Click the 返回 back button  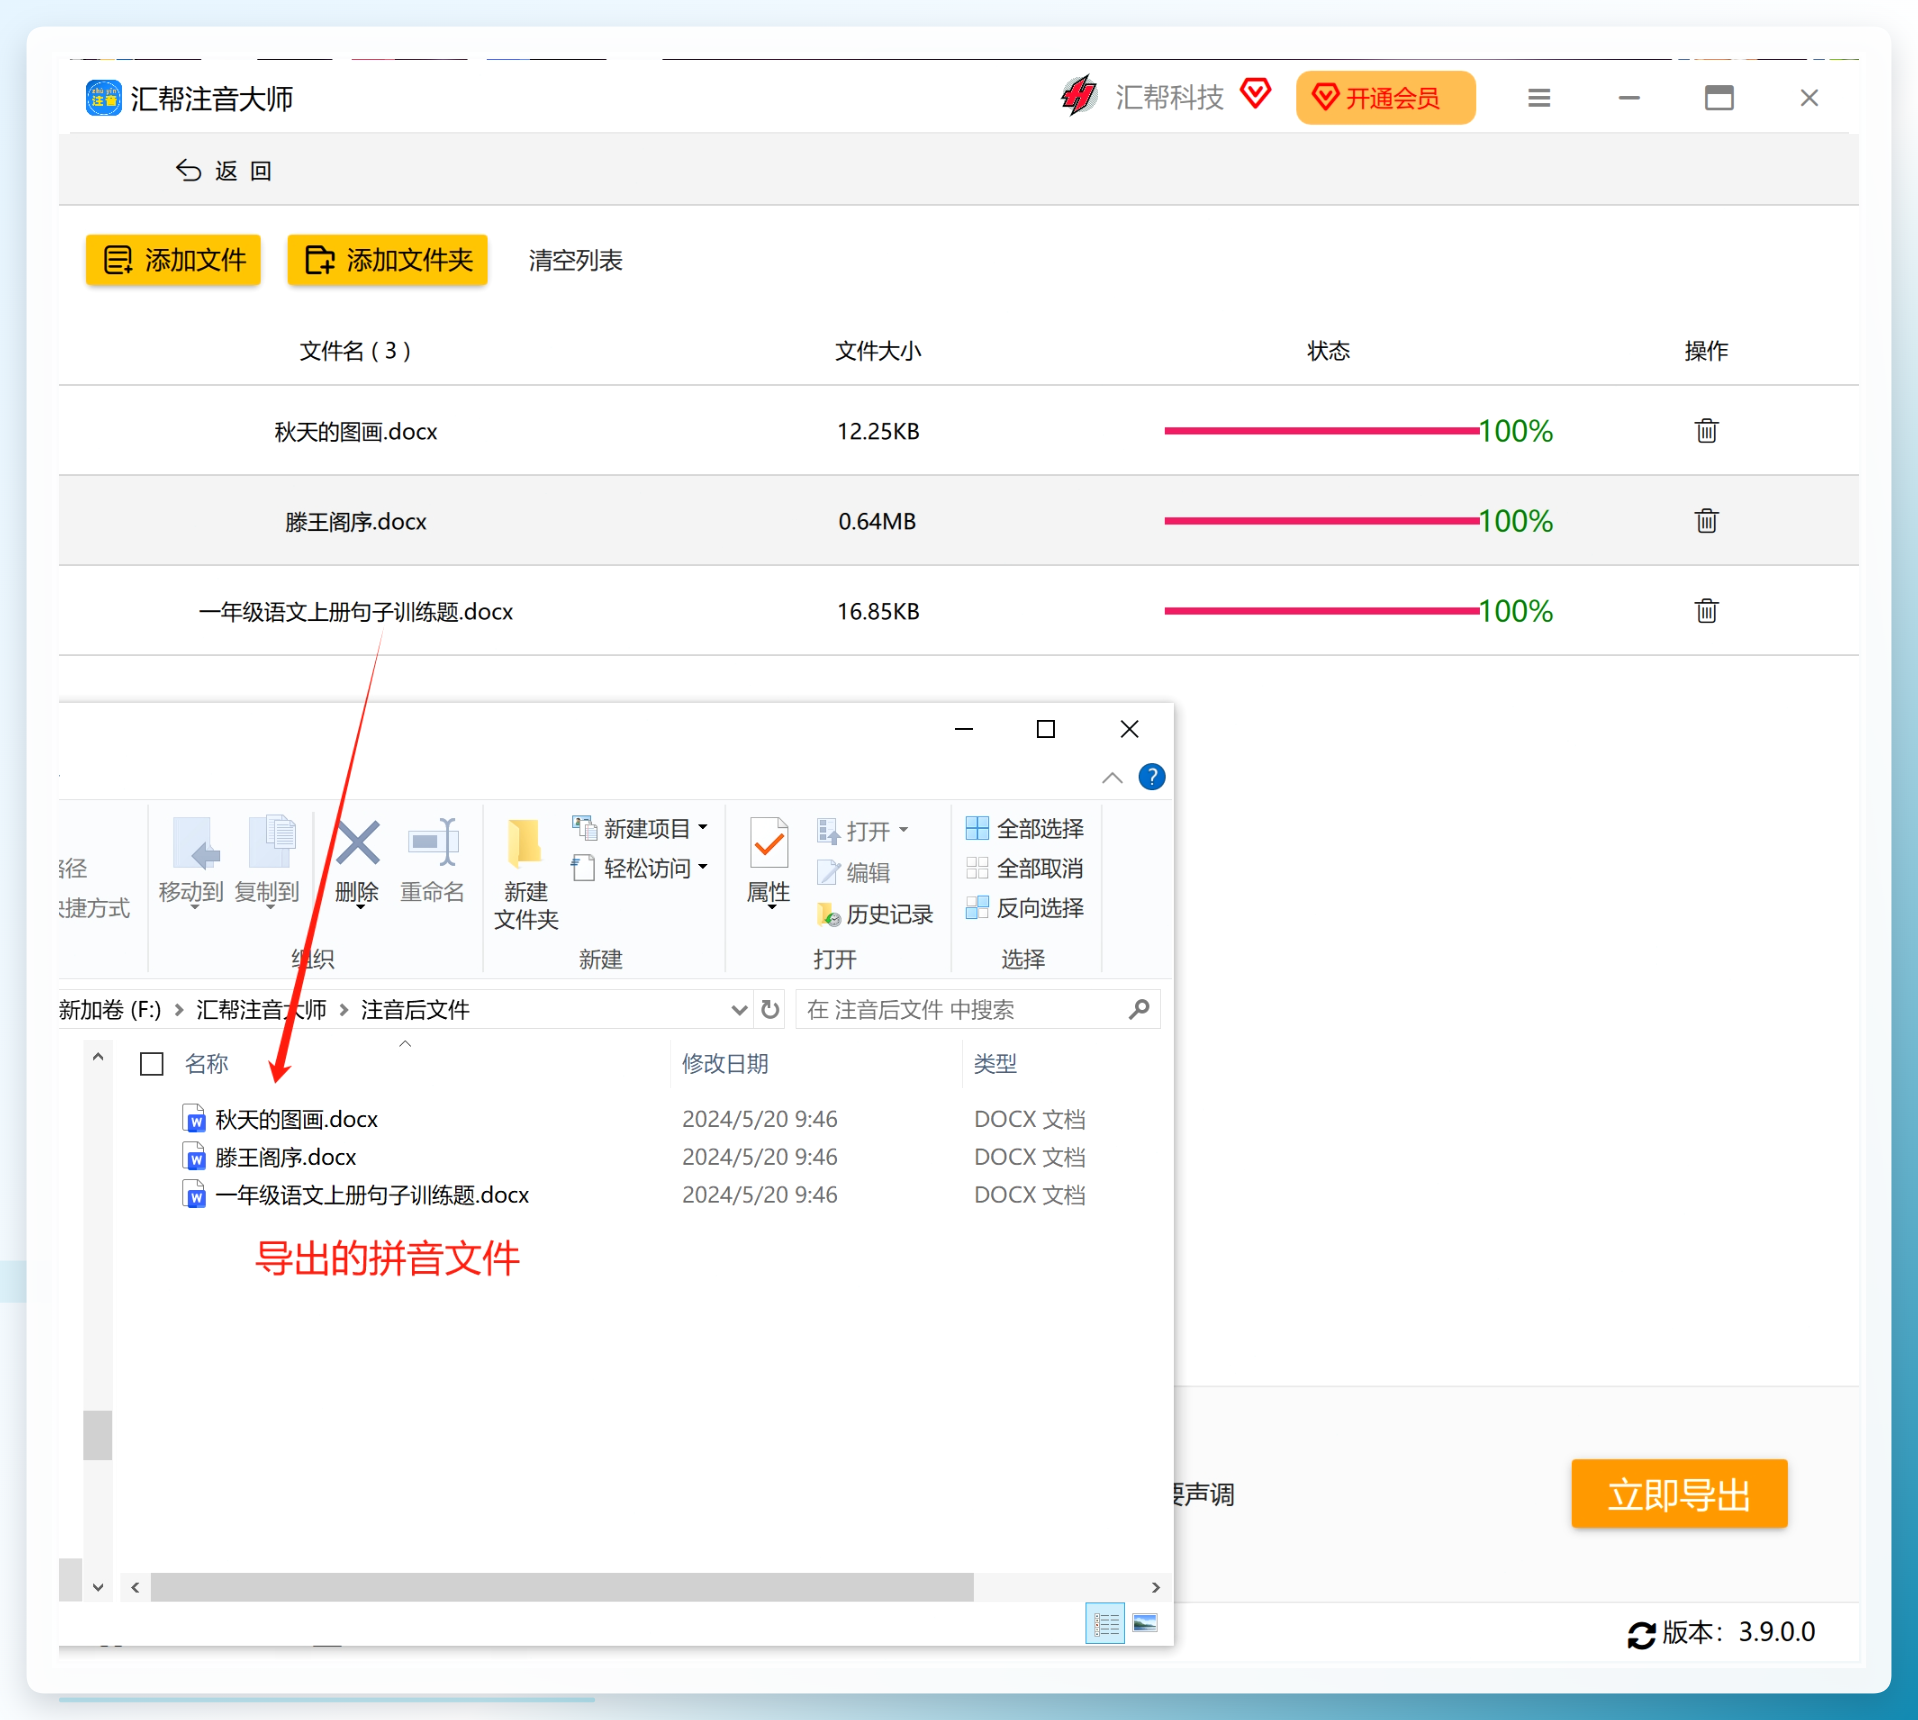[224, 171]
